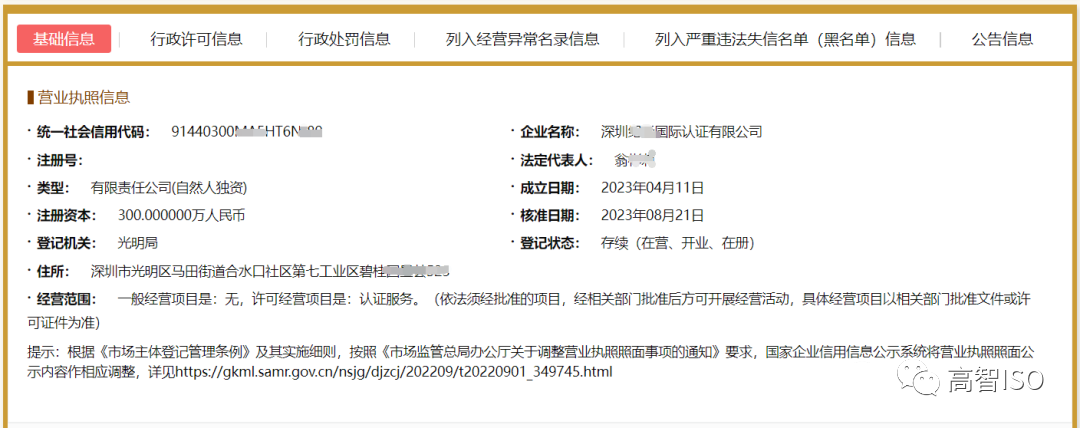Image resolution: width=1080 pixels, height=428 pixels.
Task: Click the 提示 notice paragraph
Action: 530,362
